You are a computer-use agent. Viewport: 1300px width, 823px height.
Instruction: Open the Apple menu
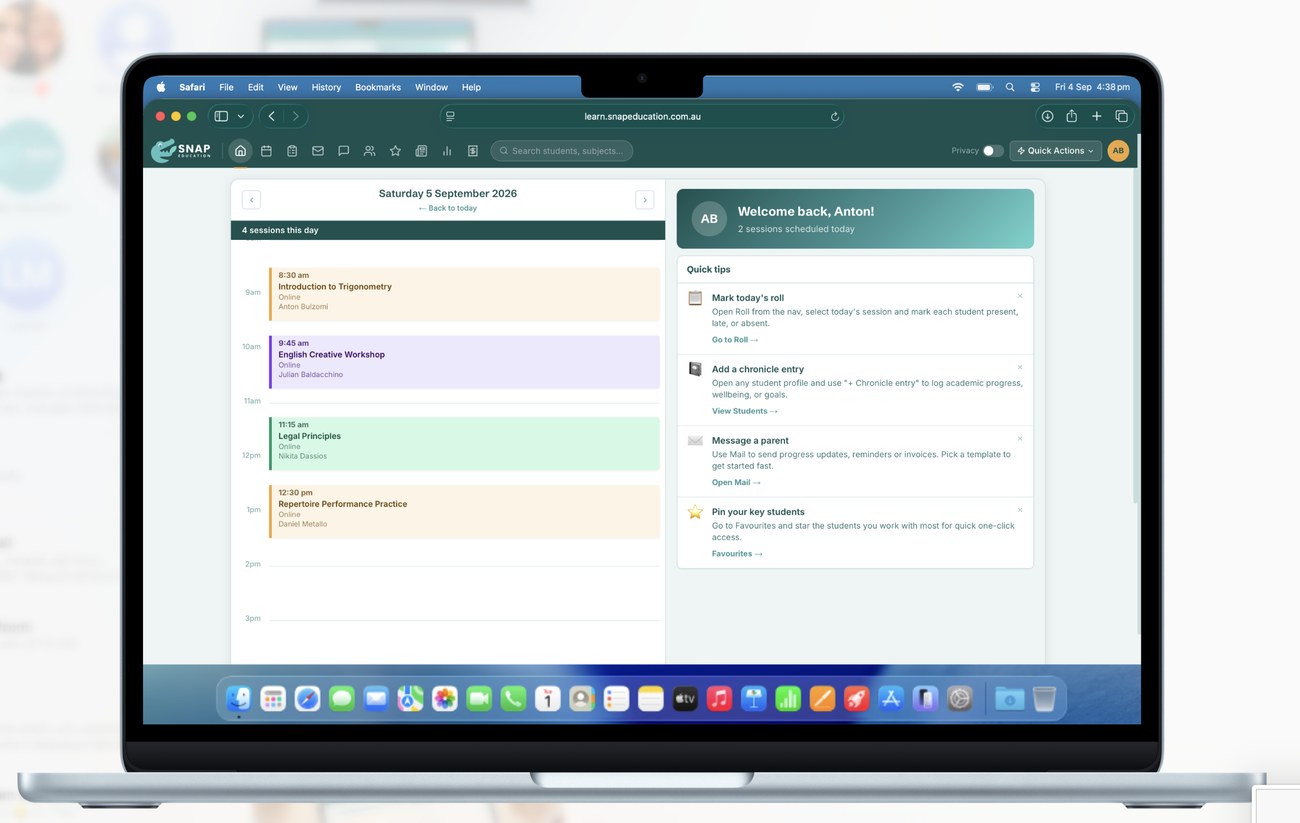(x=161, y=87)
